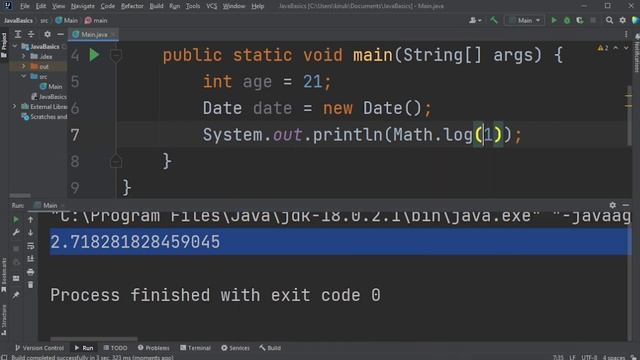Select the Main tab in the Run panel
This screenshot has height=360, width=640.
tap(49, 205)
